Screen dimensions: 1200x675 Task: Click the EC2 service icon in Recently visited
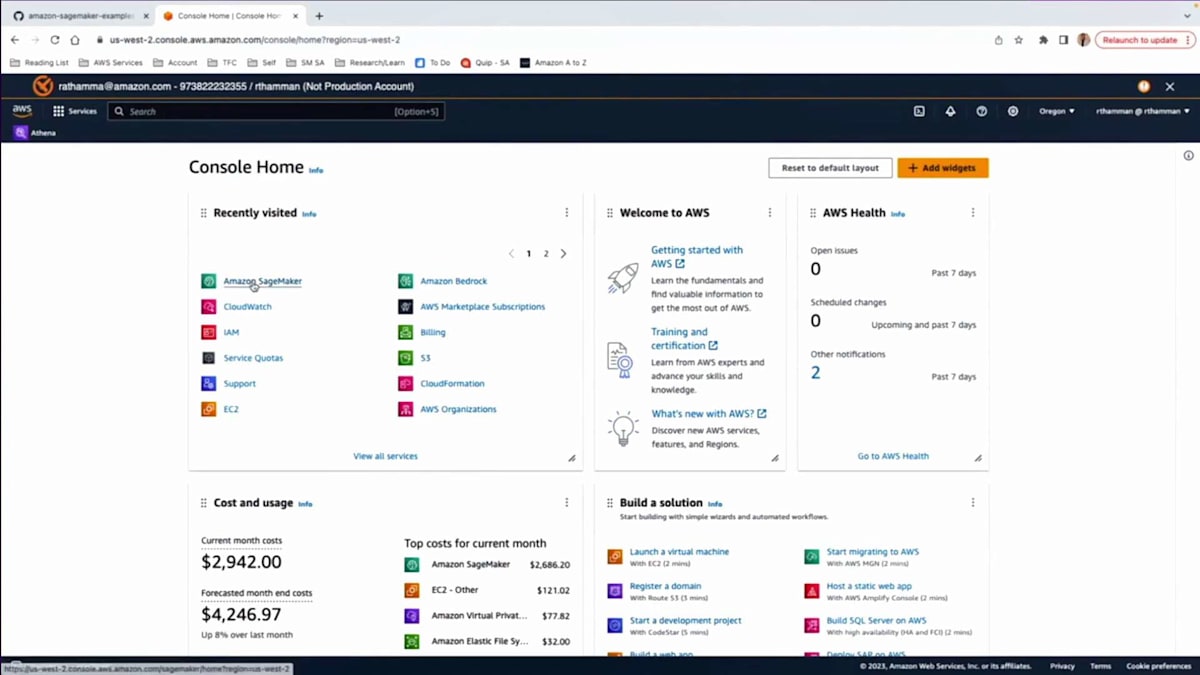(208, 409)
